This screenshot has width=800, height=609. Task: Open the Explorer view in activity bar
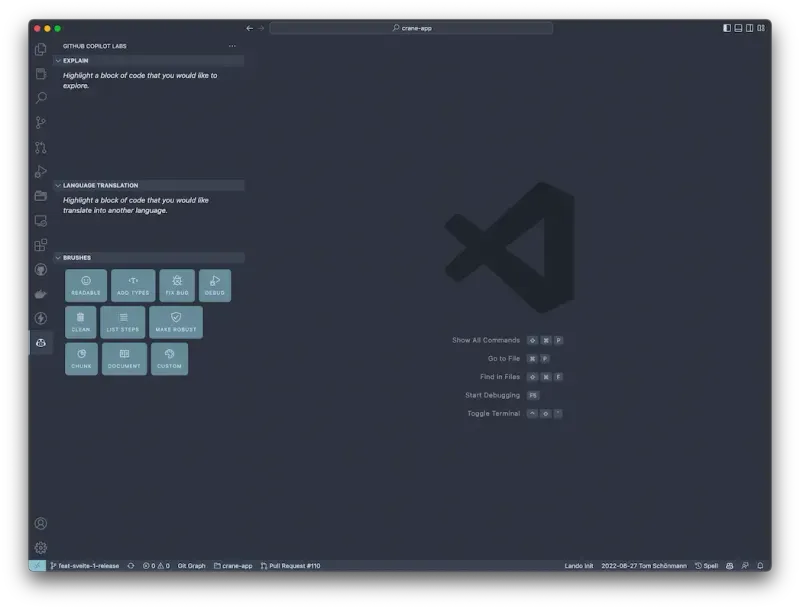tap(41, 49)
